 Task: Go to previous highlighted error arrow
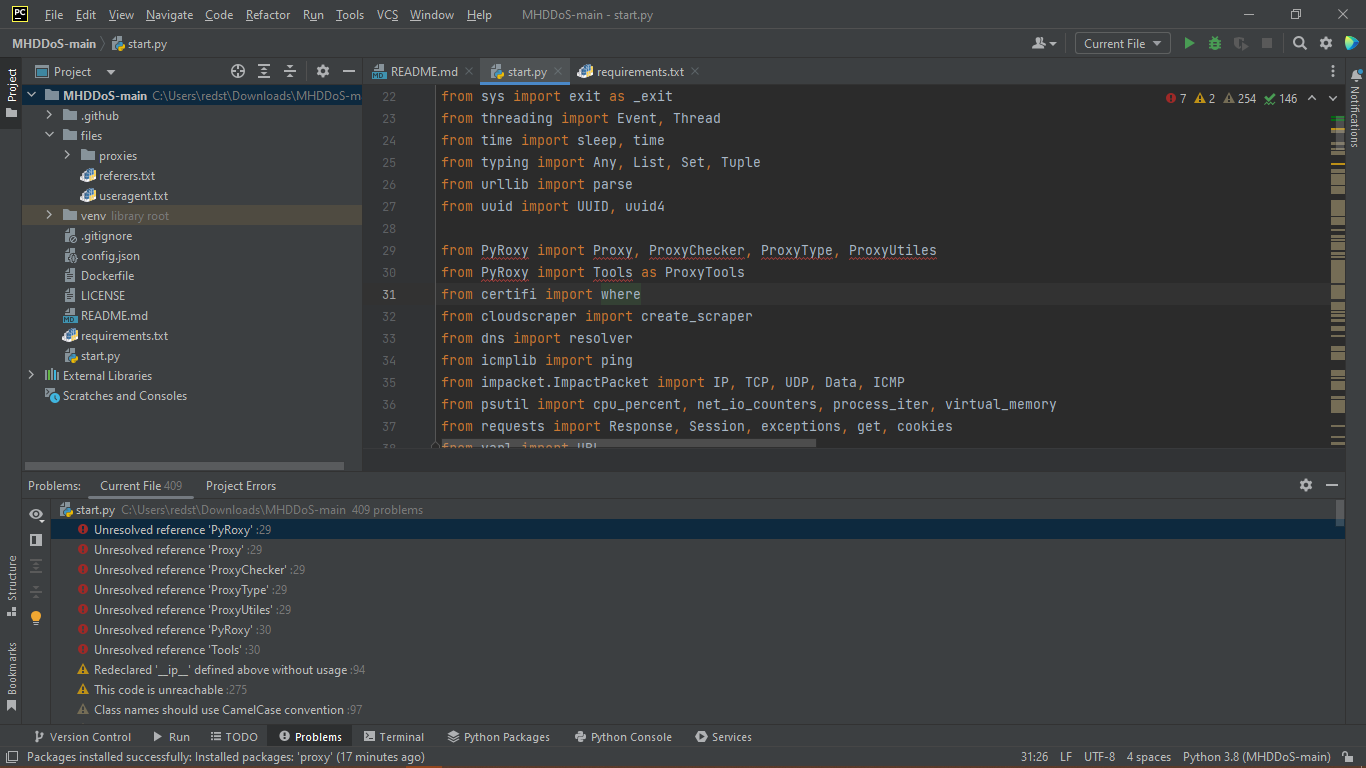[1312, 98]
